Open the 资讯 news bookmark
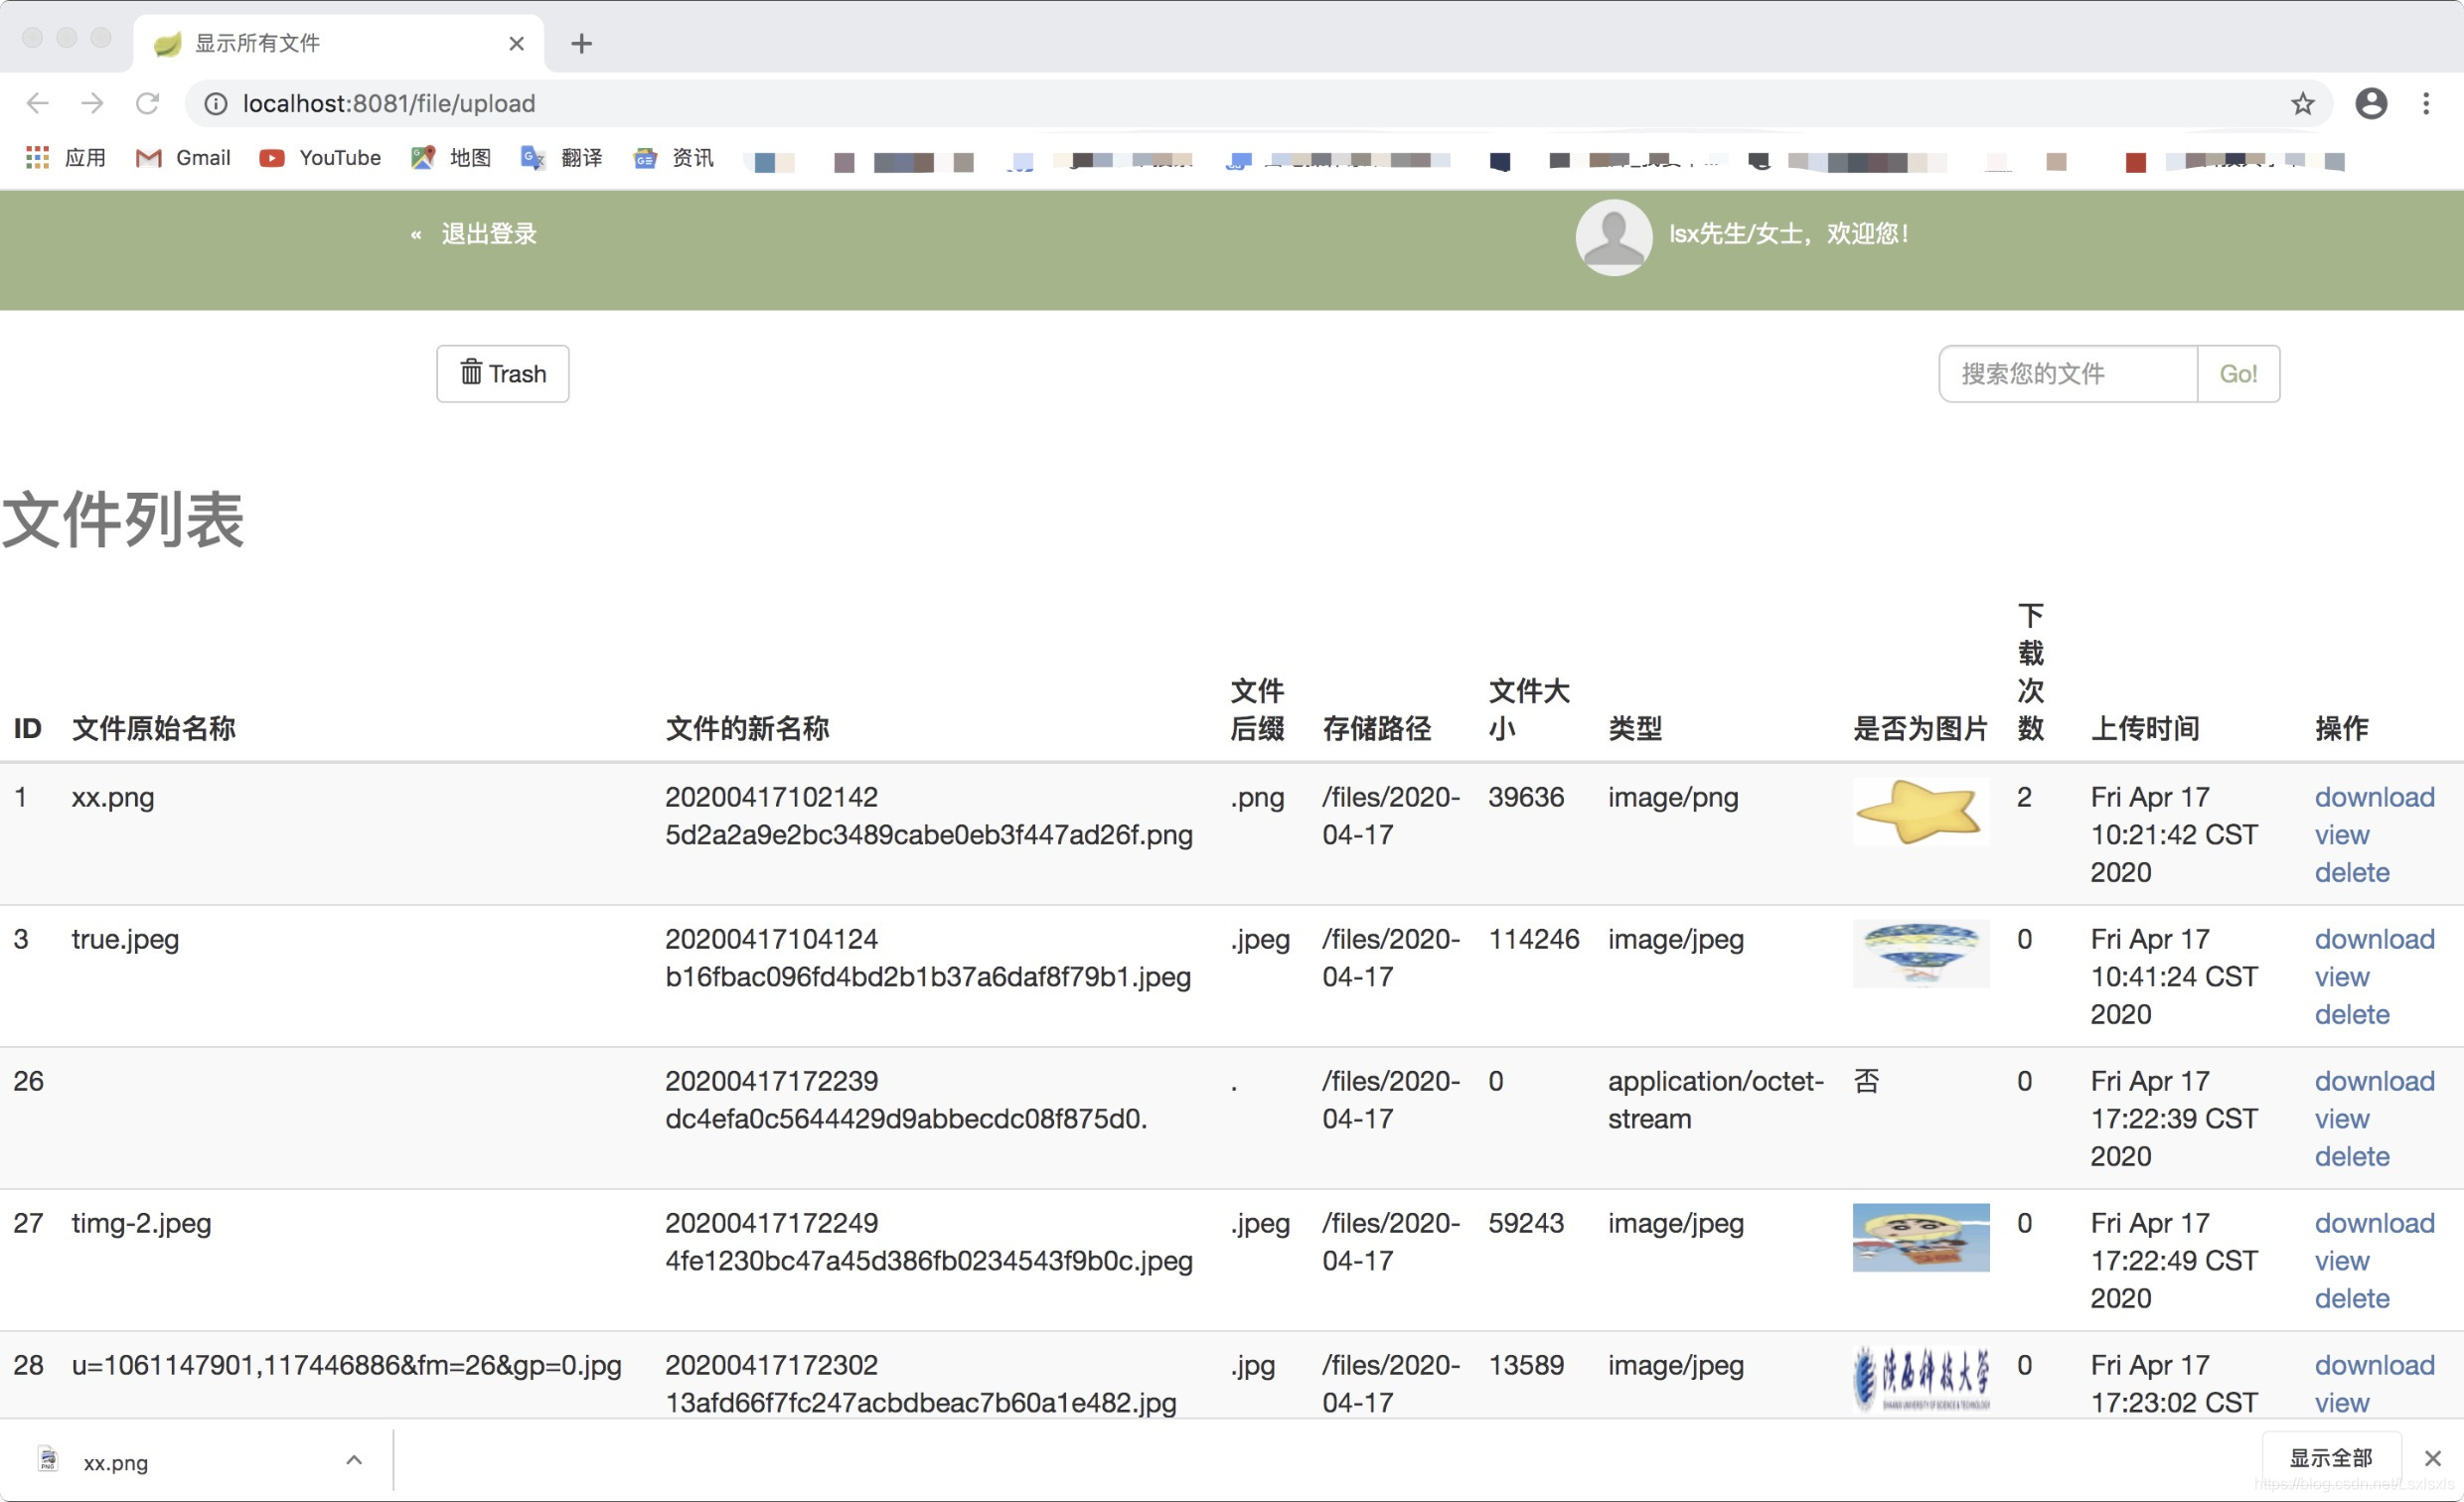This screenshot has height=1502, width=2464. click(674, 157)
